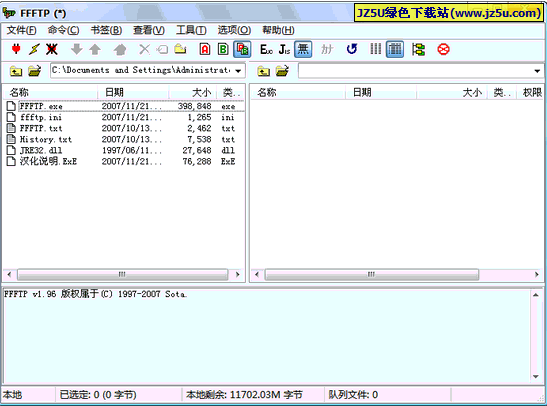Click the Delete X icon
The height and width of the screenshot is (406, 547).
(x=144, y=49)
